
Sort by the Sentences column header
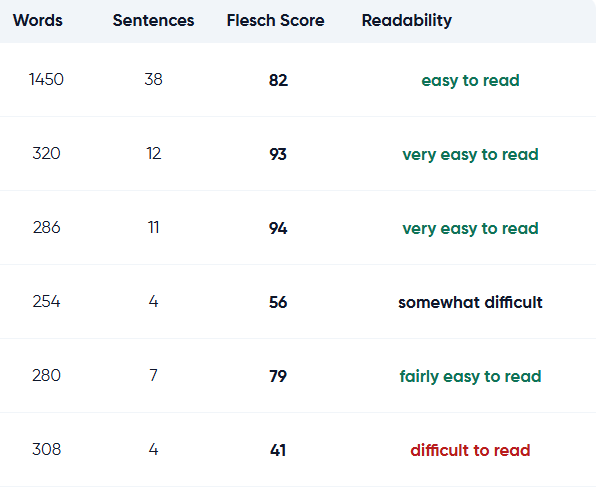(x=153, y=20)
